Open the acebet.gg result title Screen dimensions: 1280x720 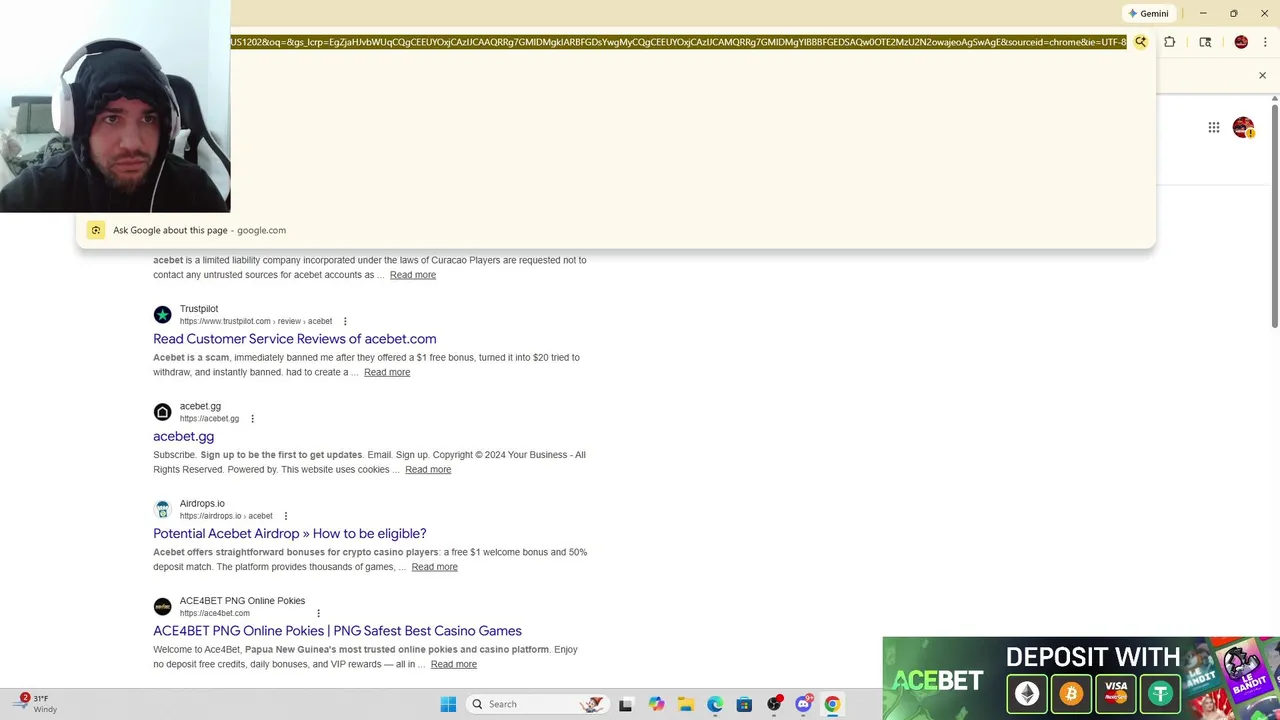[183, 436]
